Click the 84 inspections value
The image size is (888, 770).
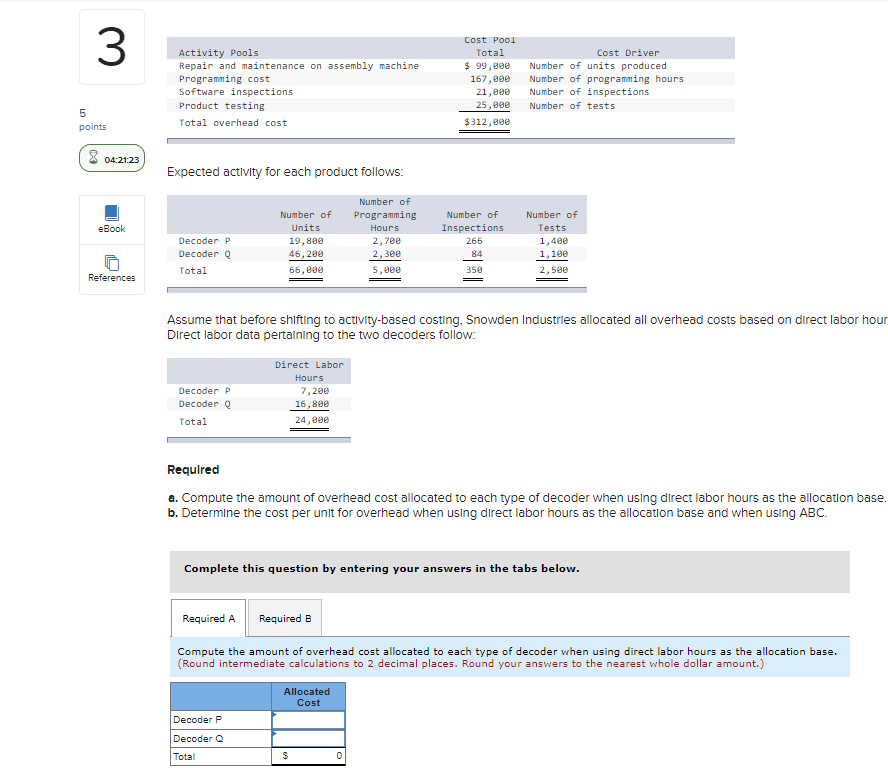pos(477,254)
